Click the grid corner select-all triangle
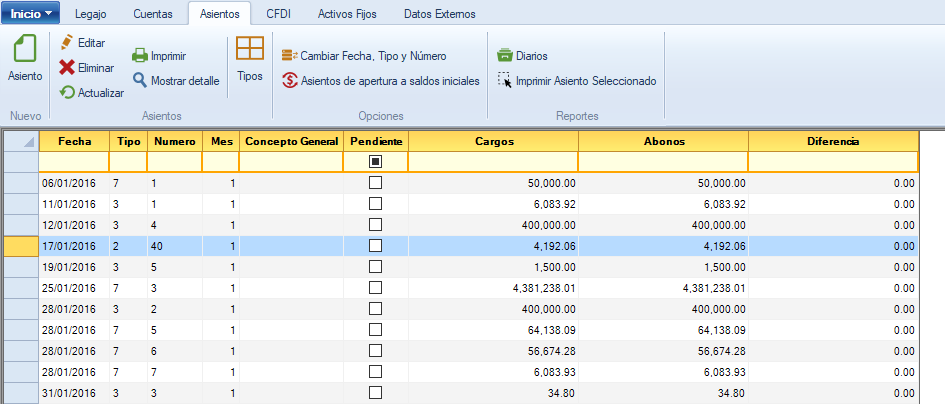This screenshot has width=945, height=404. pyautogui.click(x=21, y=142)
